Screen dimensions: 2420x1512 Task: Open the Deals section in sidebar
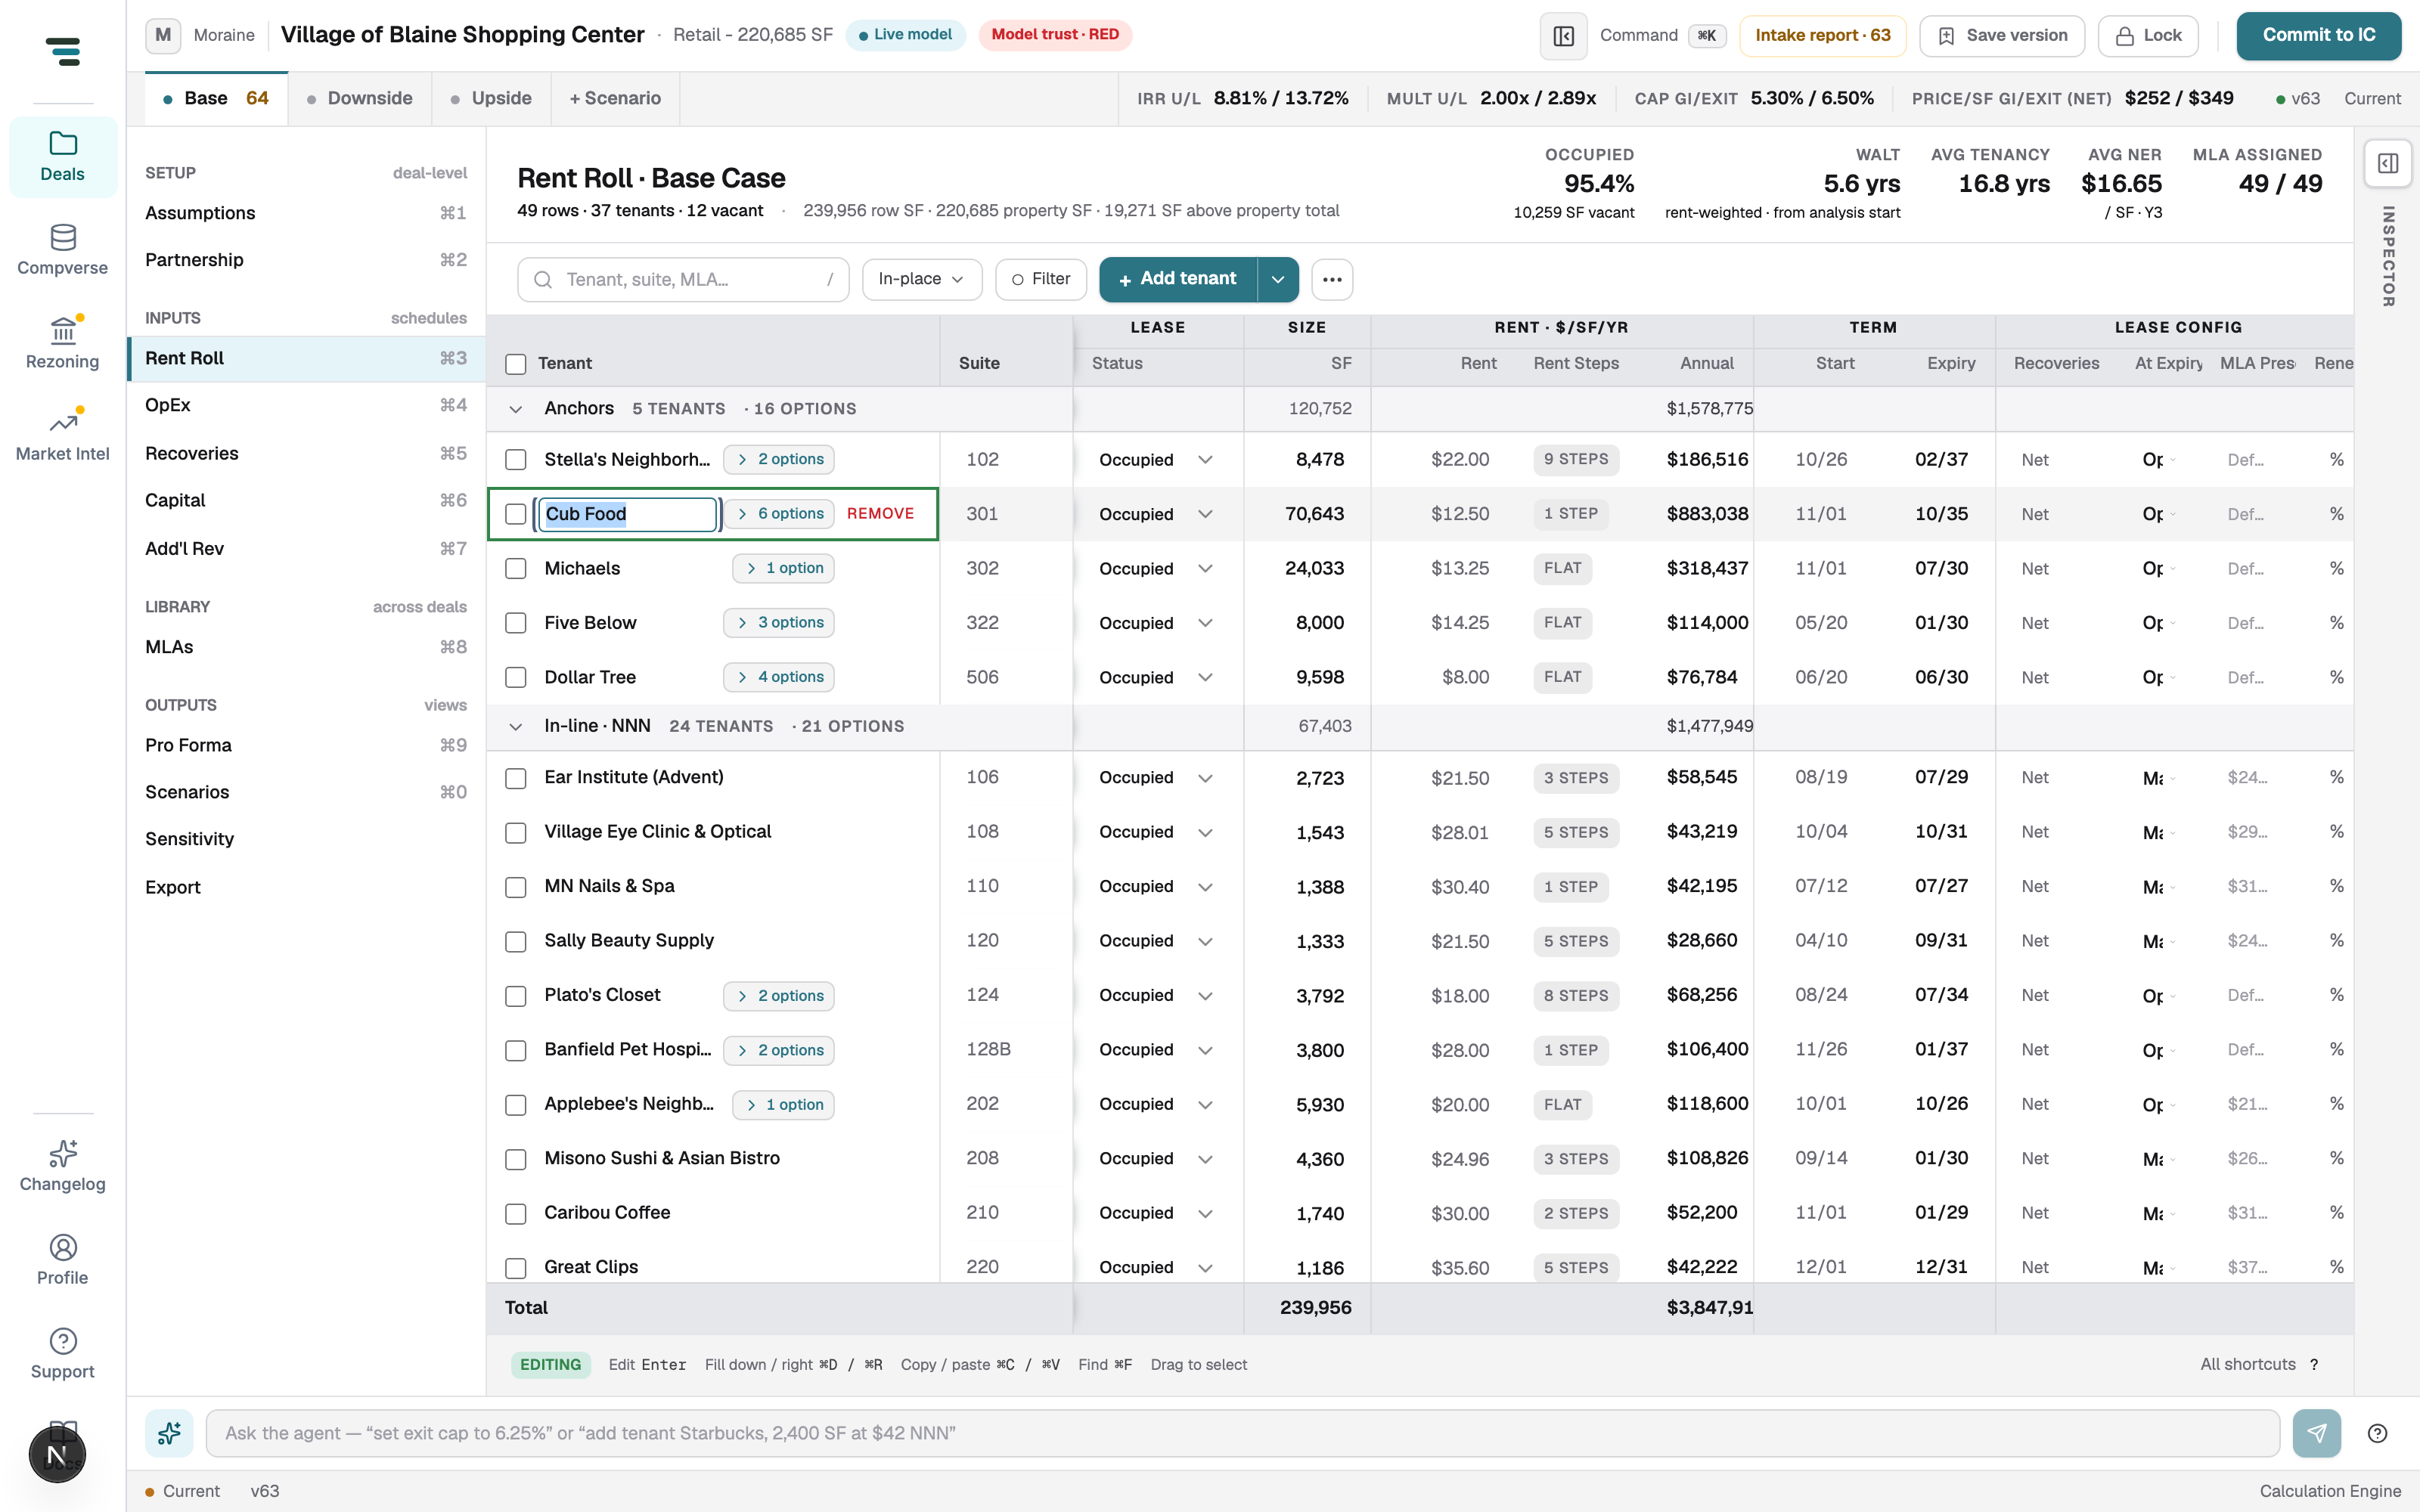[62, 157]
